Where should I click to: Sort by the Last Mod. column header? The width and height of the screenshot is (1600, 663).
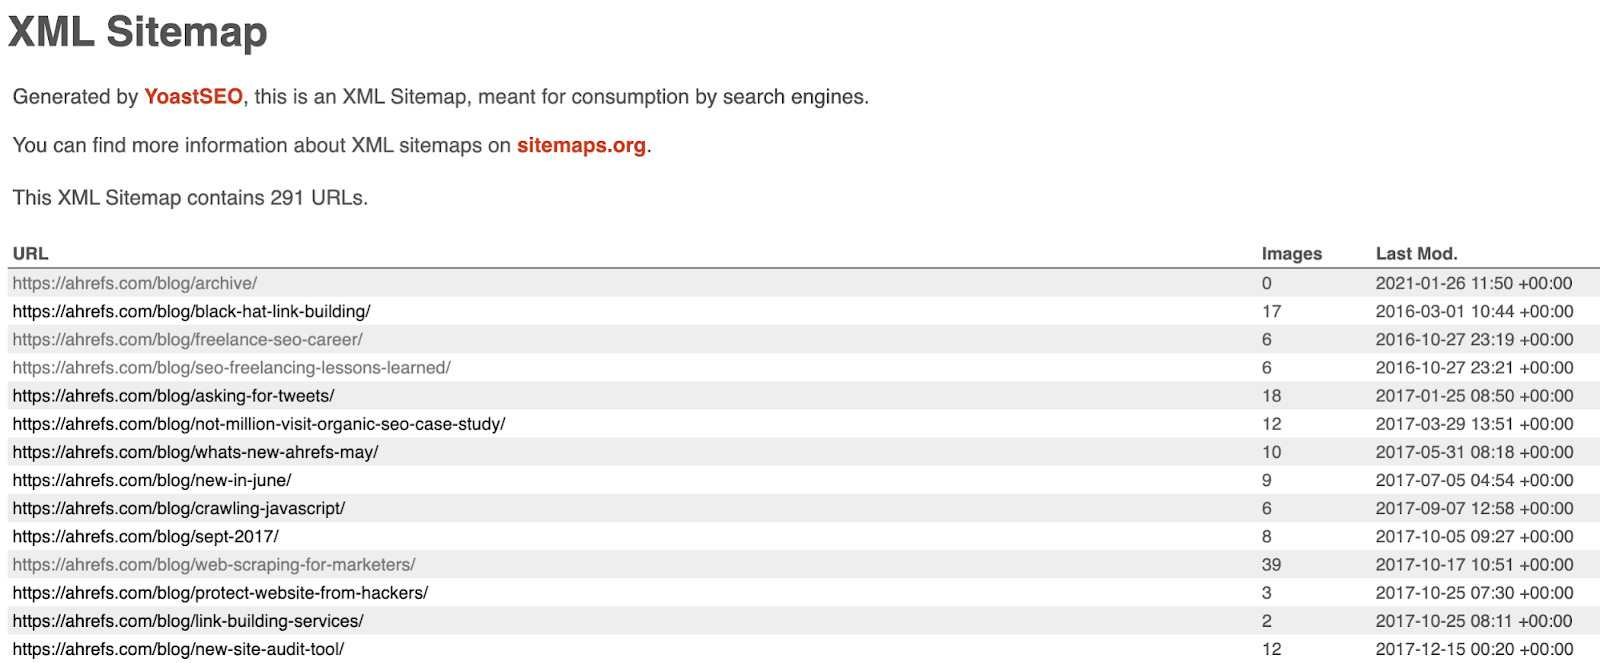[x=1416, y=254]
